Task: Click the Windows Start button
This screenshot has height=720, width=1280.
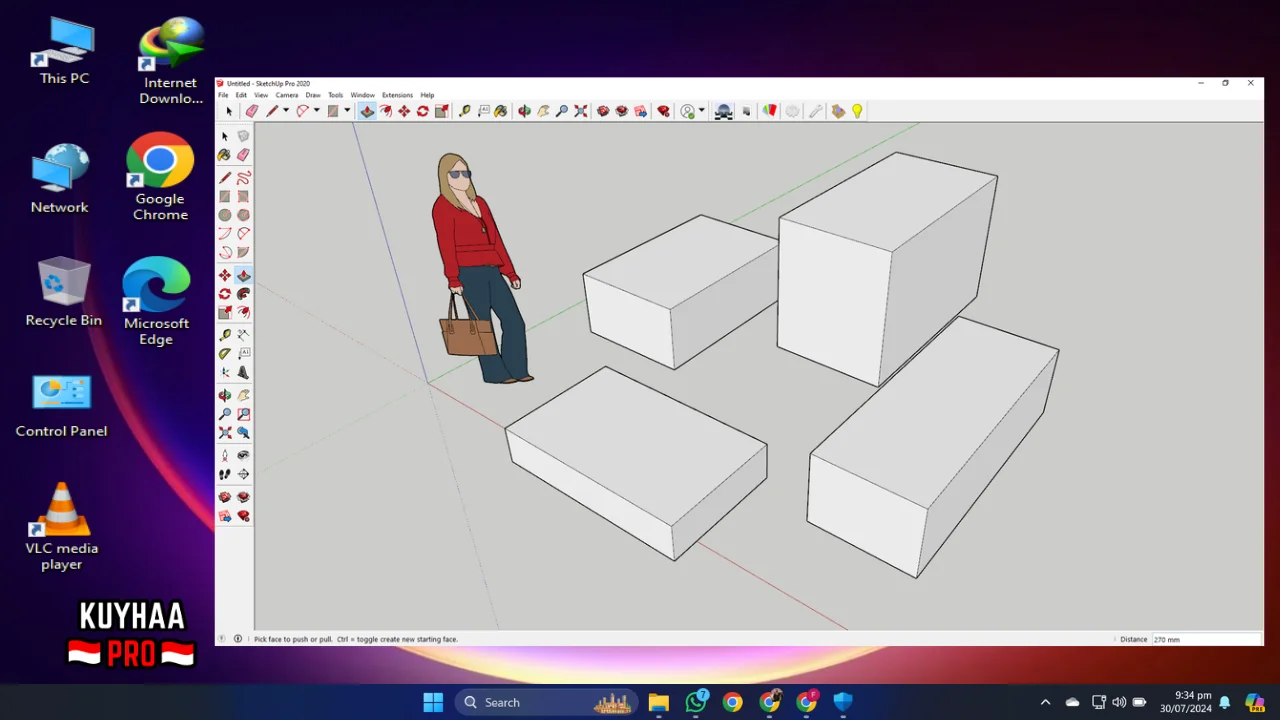Action: [433, 702]
